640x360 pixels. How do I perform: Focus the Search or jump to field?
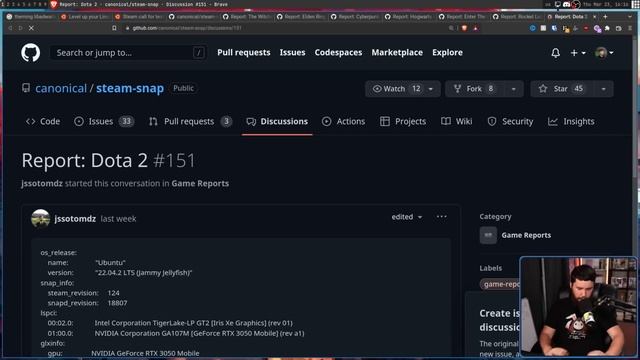pyautogui.click(x=127, y=53)
